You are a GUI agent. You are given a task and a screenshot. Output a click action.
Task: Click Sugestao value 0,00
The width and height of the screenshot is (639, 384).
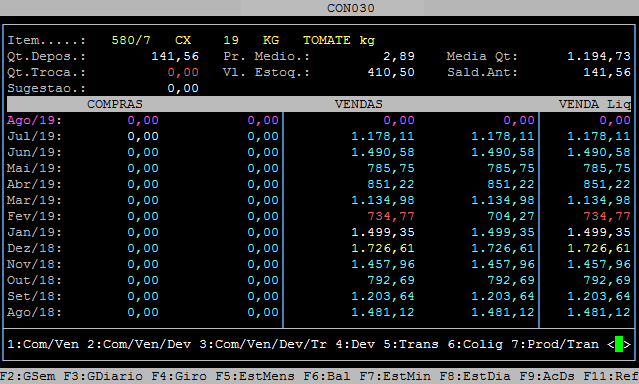click(183, 88)
